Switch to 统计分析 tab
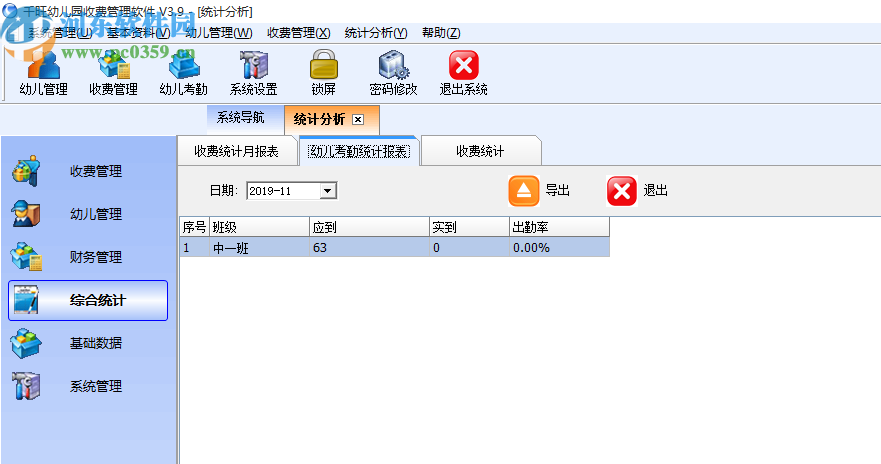Image resolution: width=881 pixels, height=464 pixels. [331, 120]
